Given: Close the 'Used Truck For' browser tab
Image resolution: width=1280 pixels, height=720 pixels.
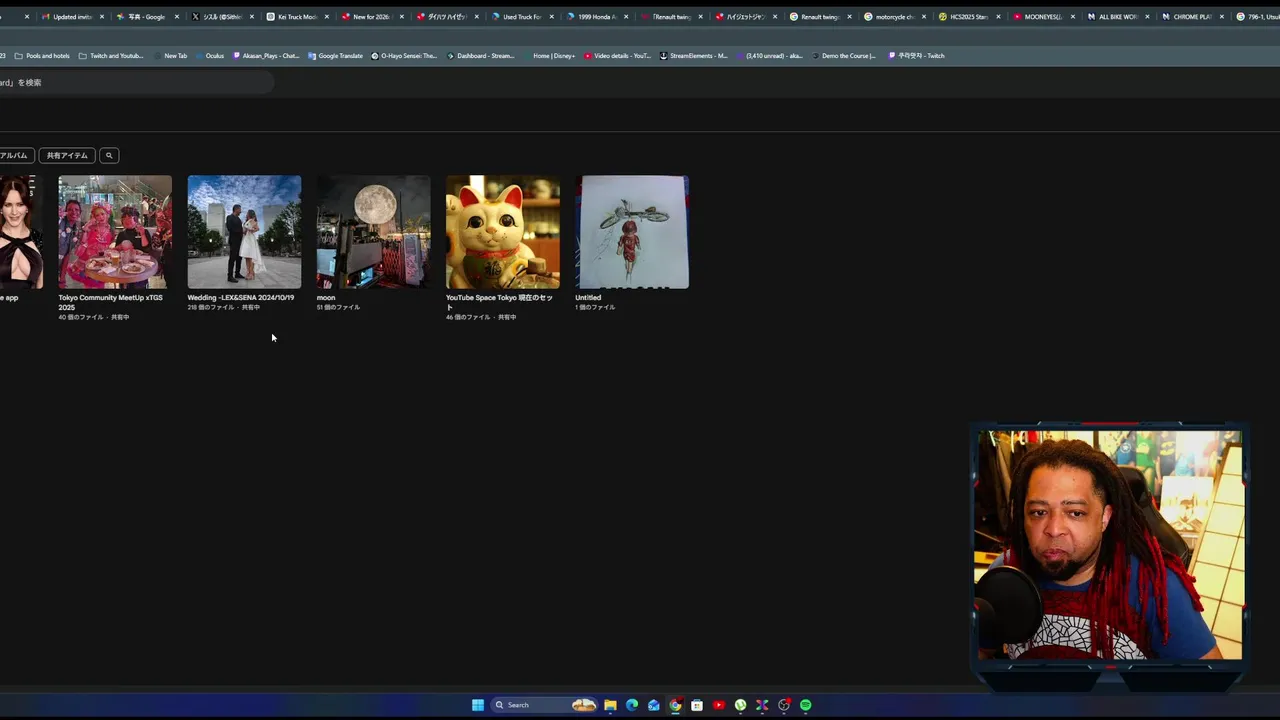Looking at the screenshot, I should 552,17.
